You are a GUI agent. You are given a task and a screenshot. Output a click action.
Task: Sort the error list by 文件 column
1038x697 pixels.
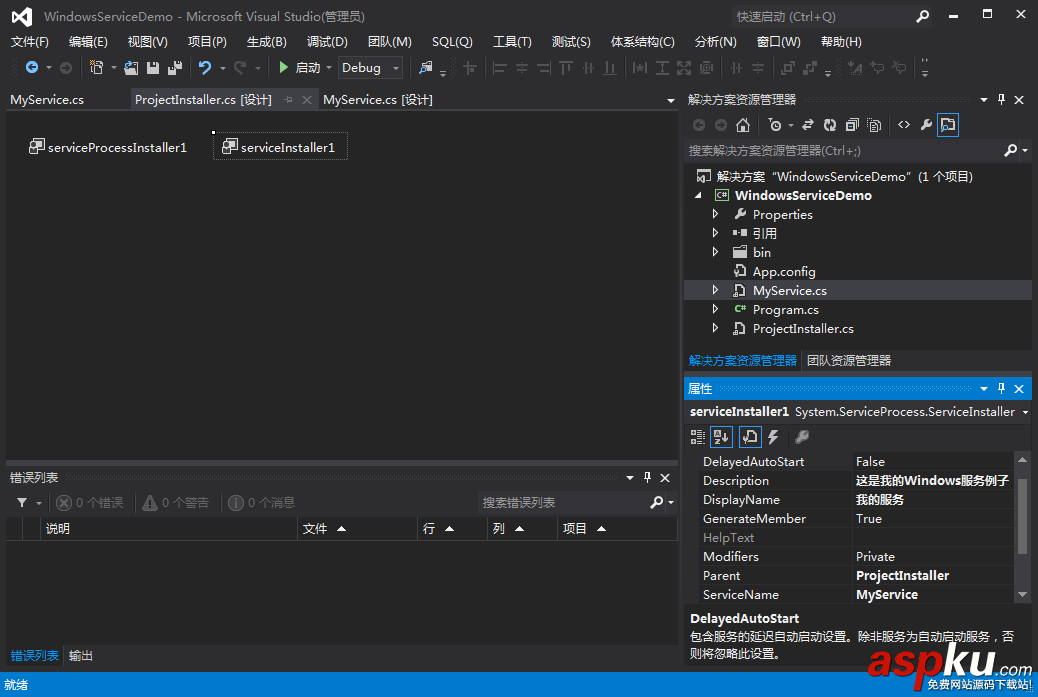357,528
